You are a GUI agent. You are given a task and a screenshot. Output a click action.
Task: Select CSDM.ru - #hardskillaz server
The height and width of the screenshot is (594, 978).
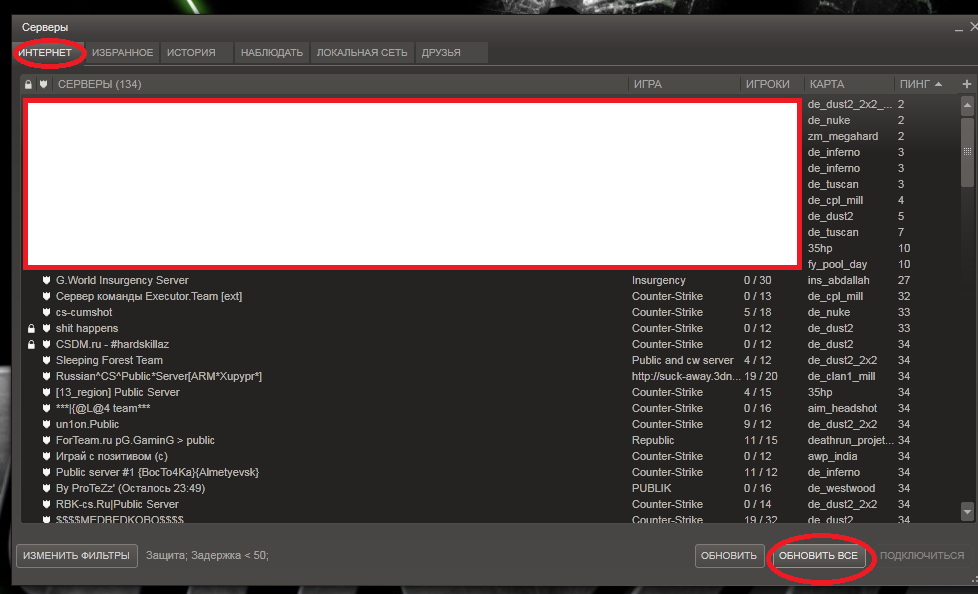pyautogui.click(x=490, y=344)
